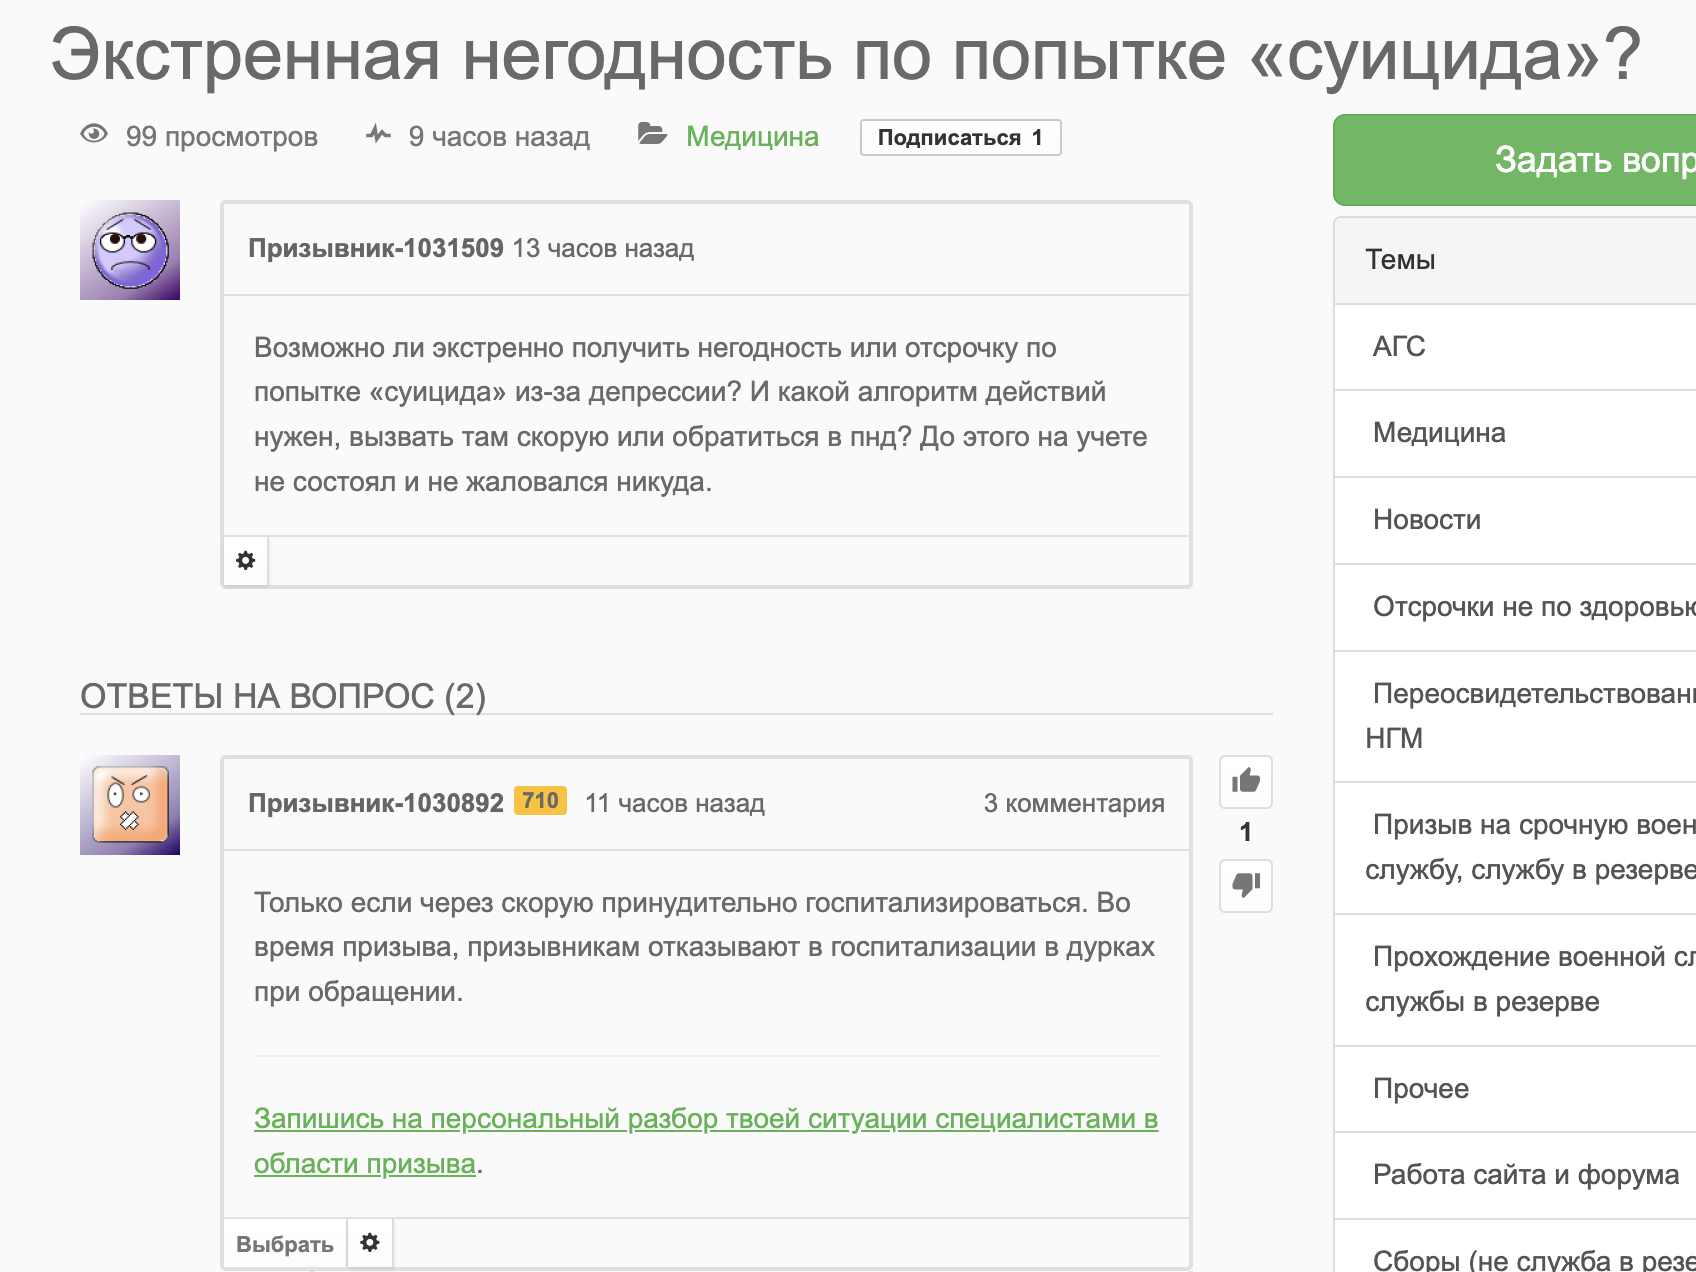Click the thumbs up icon on the answer
The image size is (1696, 1272).
[x=1245, y=781]
